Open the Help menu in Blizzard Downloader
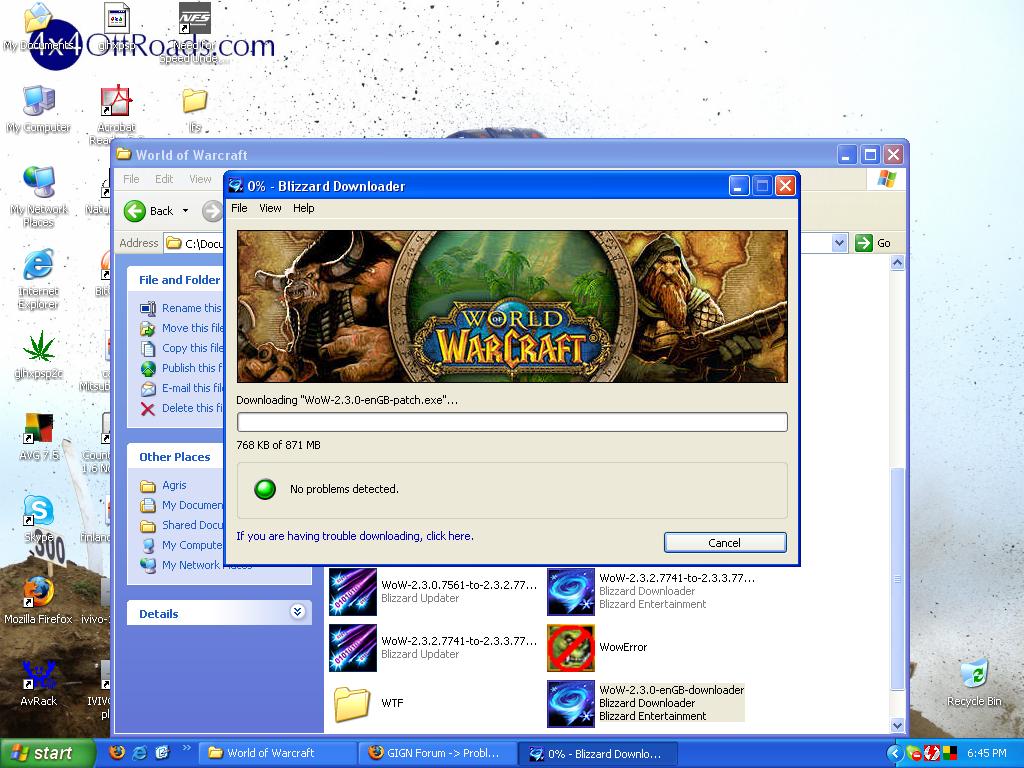Screen dimensions: 1024x768 pos(303,208)
